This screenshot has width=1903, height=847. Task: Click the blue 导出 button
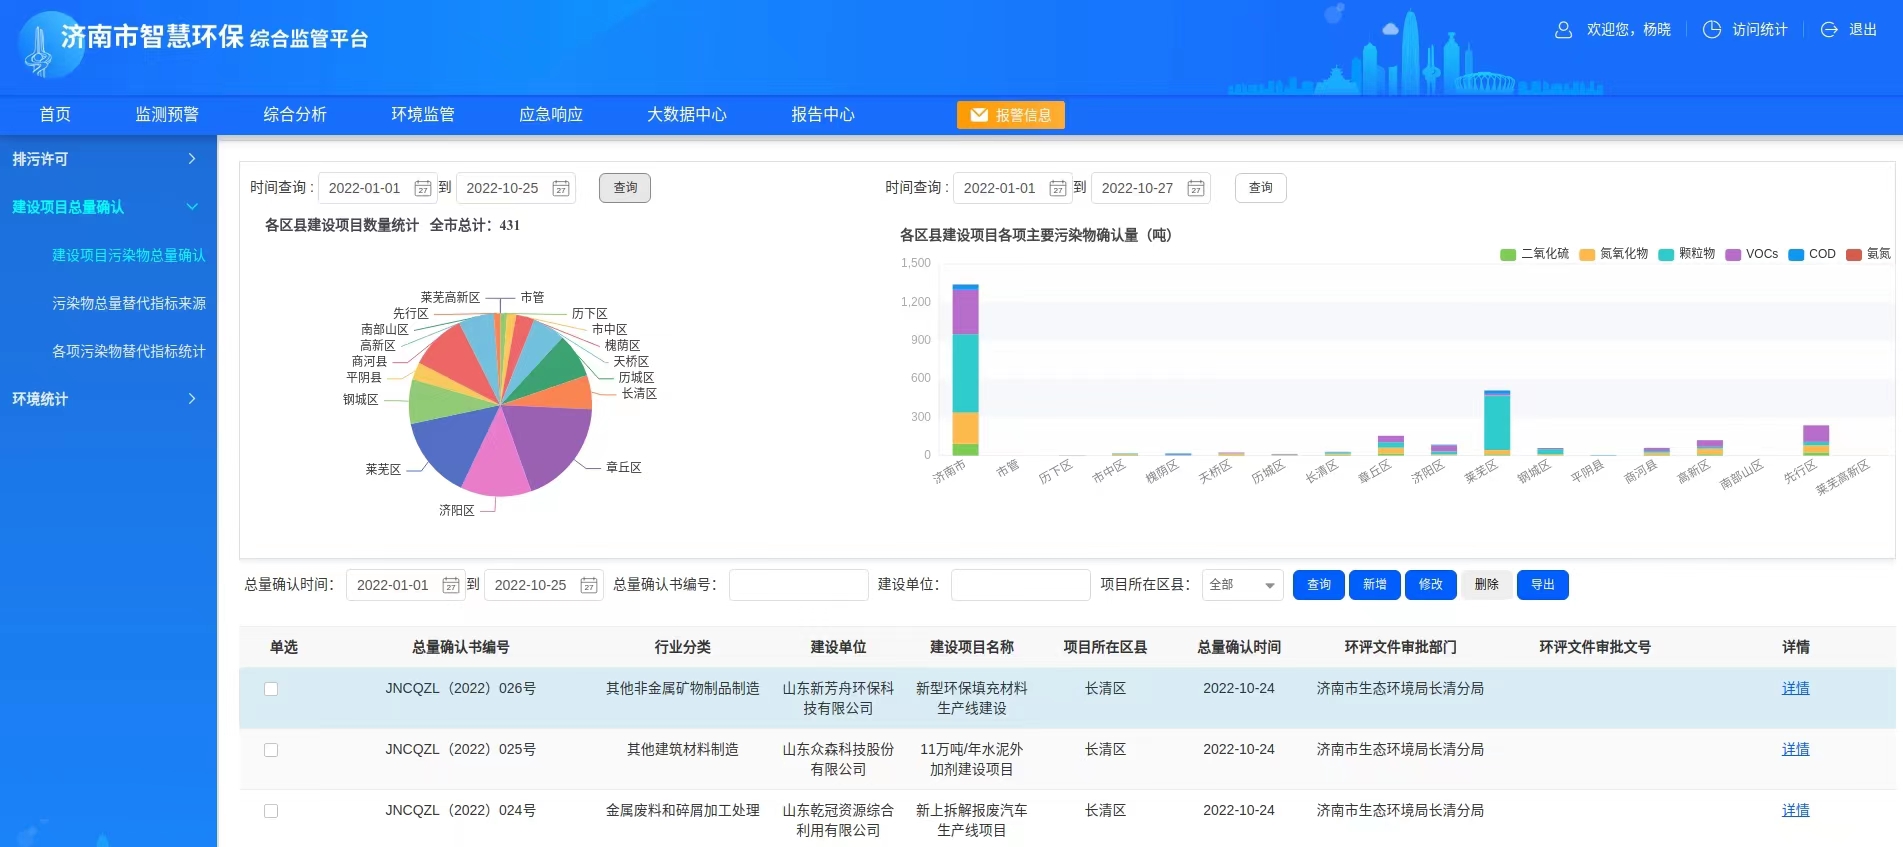[1542, 585]
